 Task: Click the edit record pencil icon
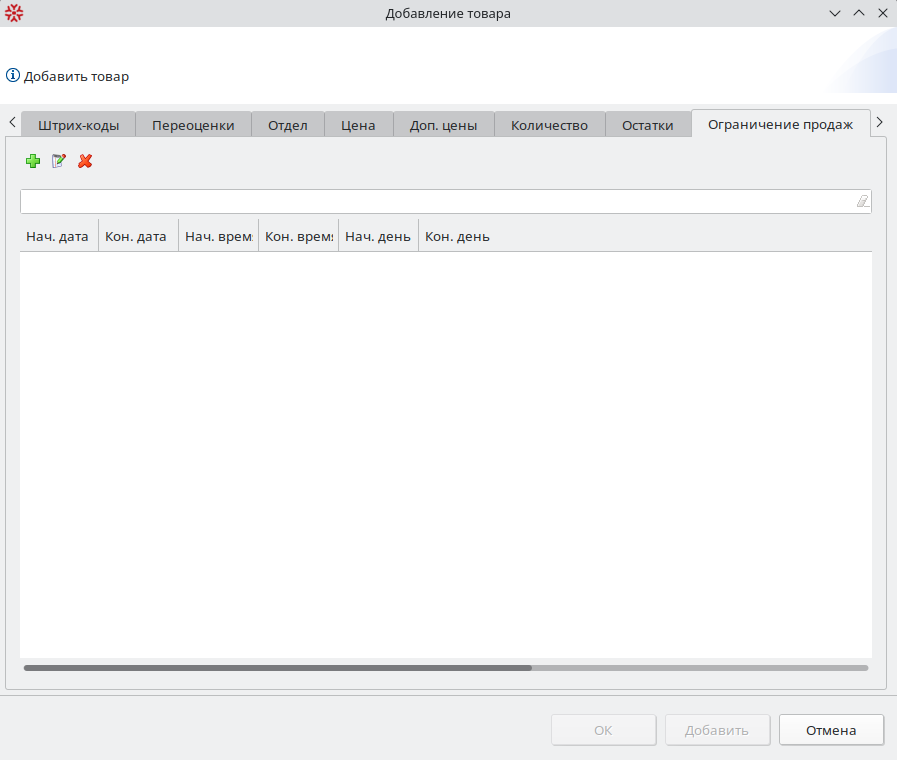[59, 161]
